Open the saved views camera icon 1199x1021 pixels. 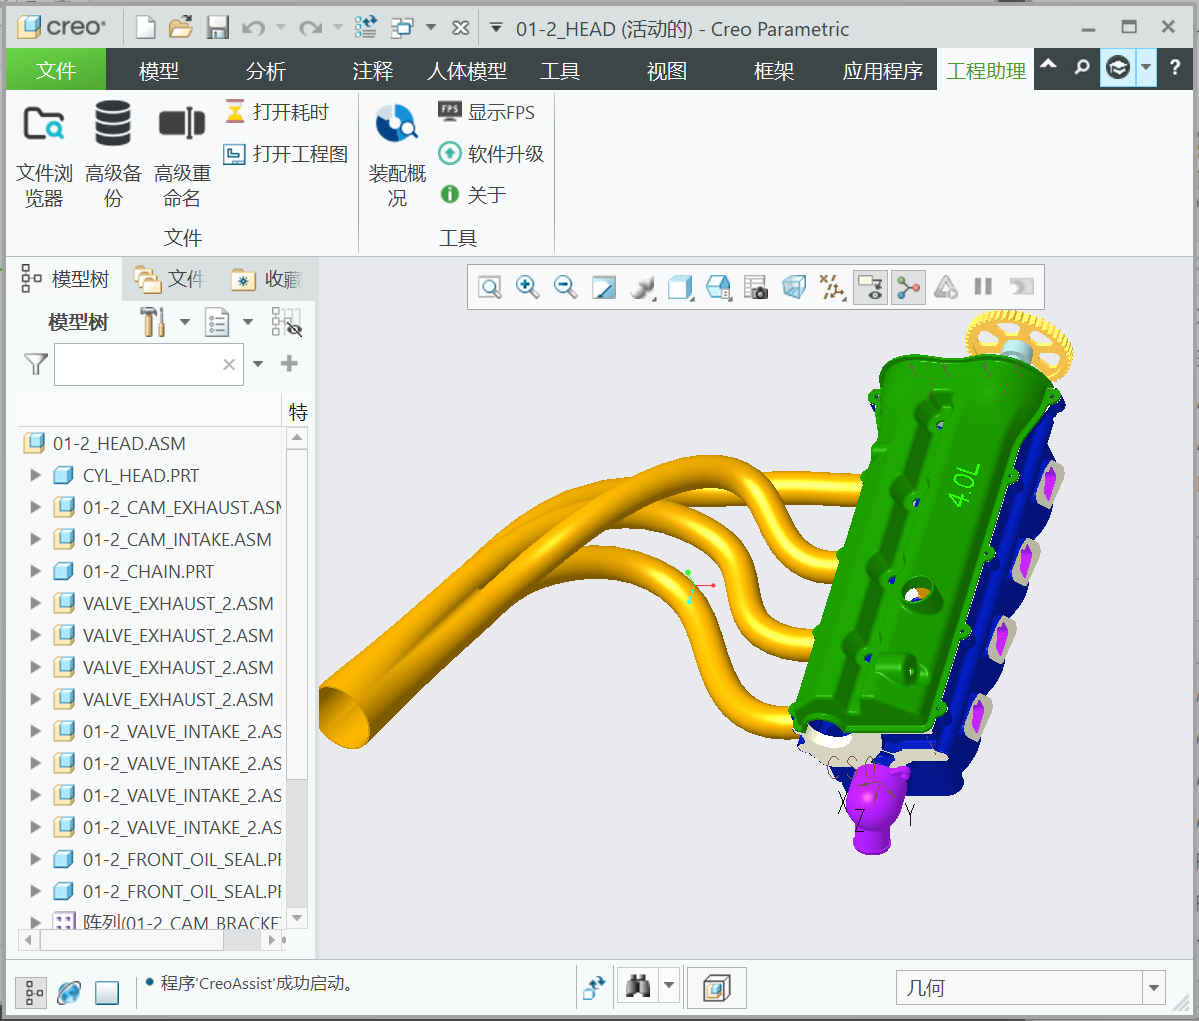pos(756,288)
